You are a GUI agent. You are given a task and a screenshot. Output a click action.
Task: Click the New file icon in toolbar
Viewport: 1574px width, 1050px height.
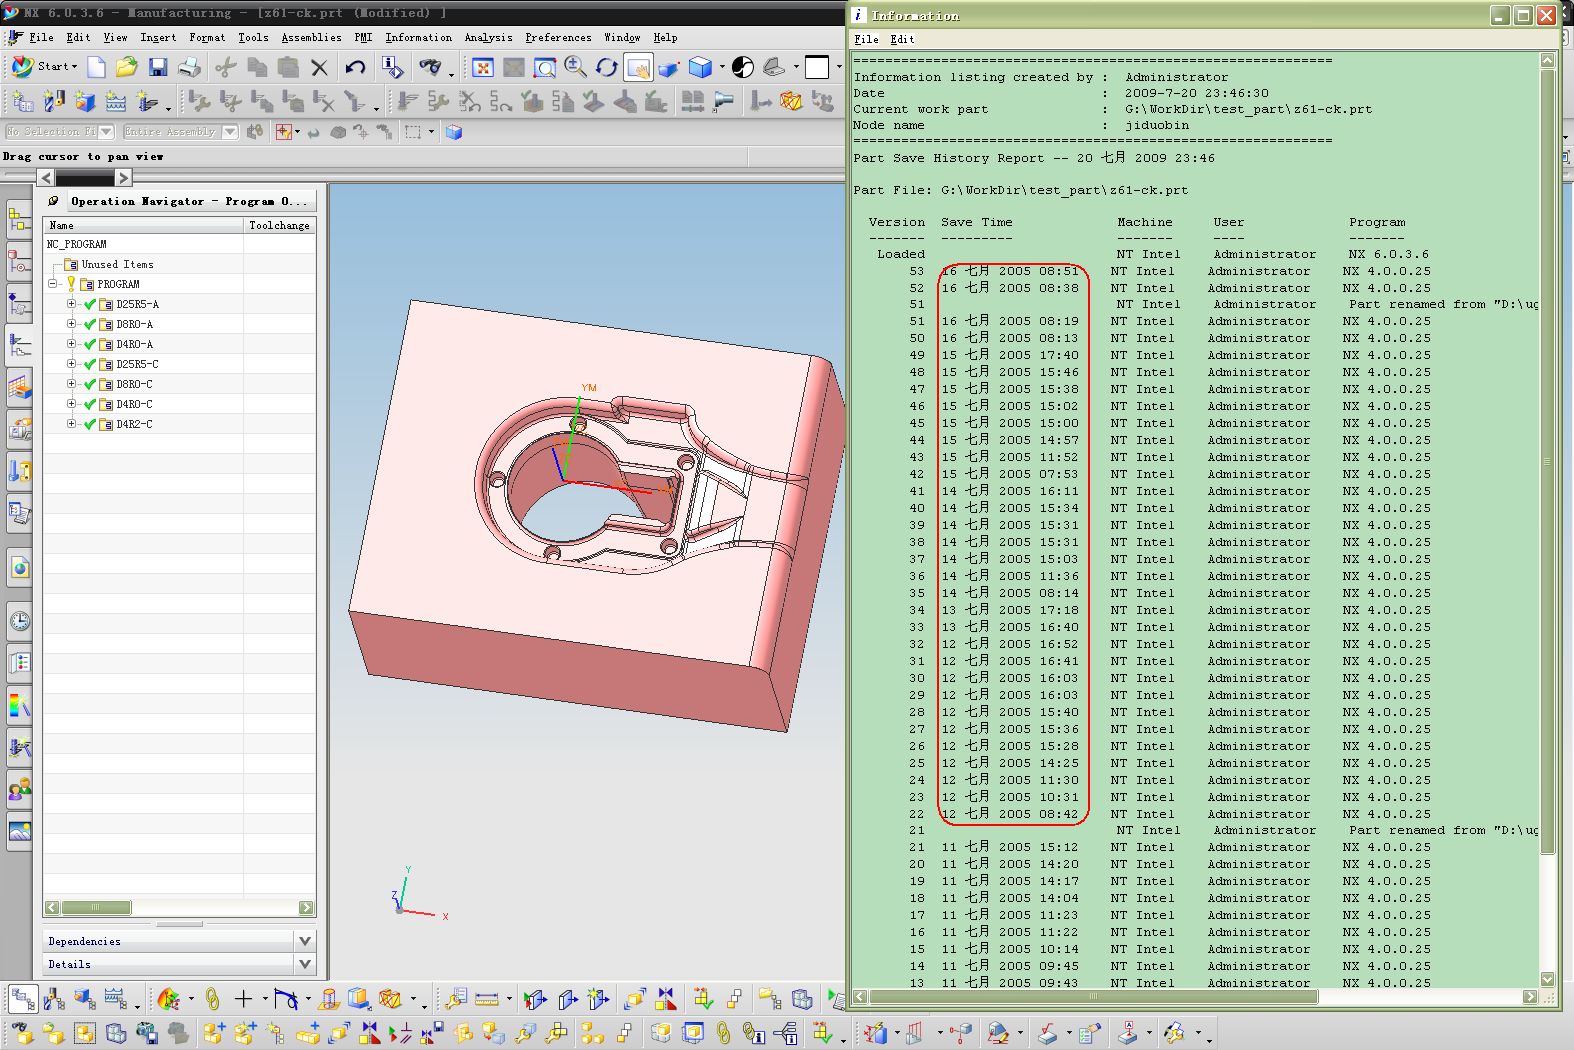(96, 67)
